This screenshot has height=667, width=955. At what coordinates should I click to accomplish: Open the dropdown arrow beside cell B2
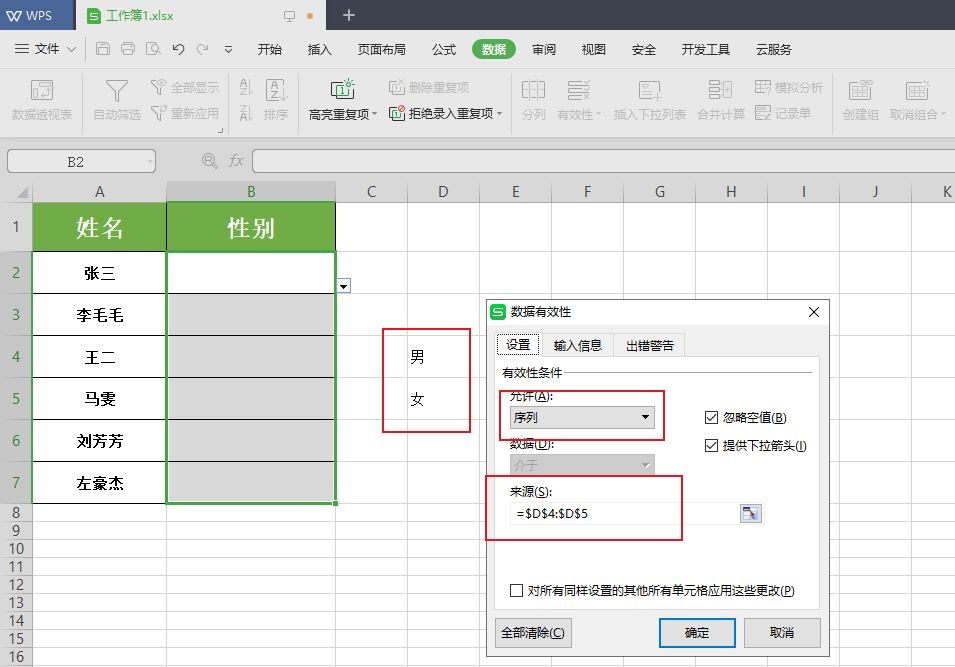point(344,286)
